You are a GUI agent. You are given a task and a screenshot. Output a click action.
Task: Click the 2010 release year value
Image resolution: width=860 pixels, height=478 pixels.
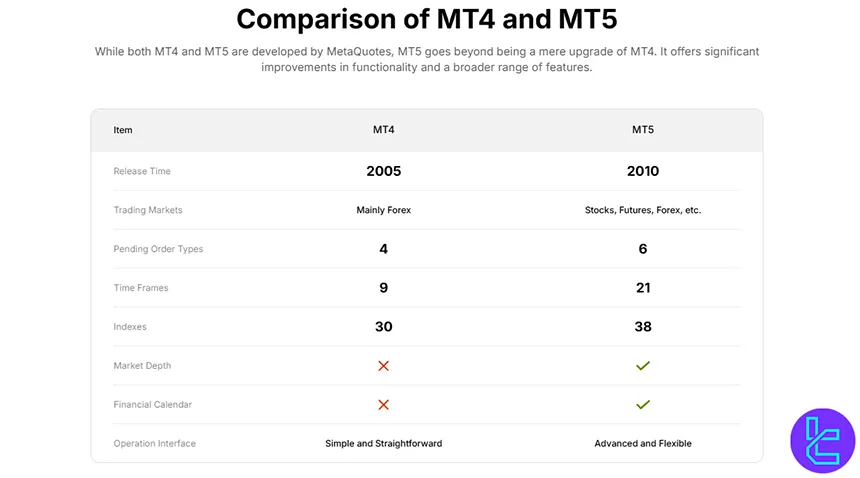(x=643, y=171)
